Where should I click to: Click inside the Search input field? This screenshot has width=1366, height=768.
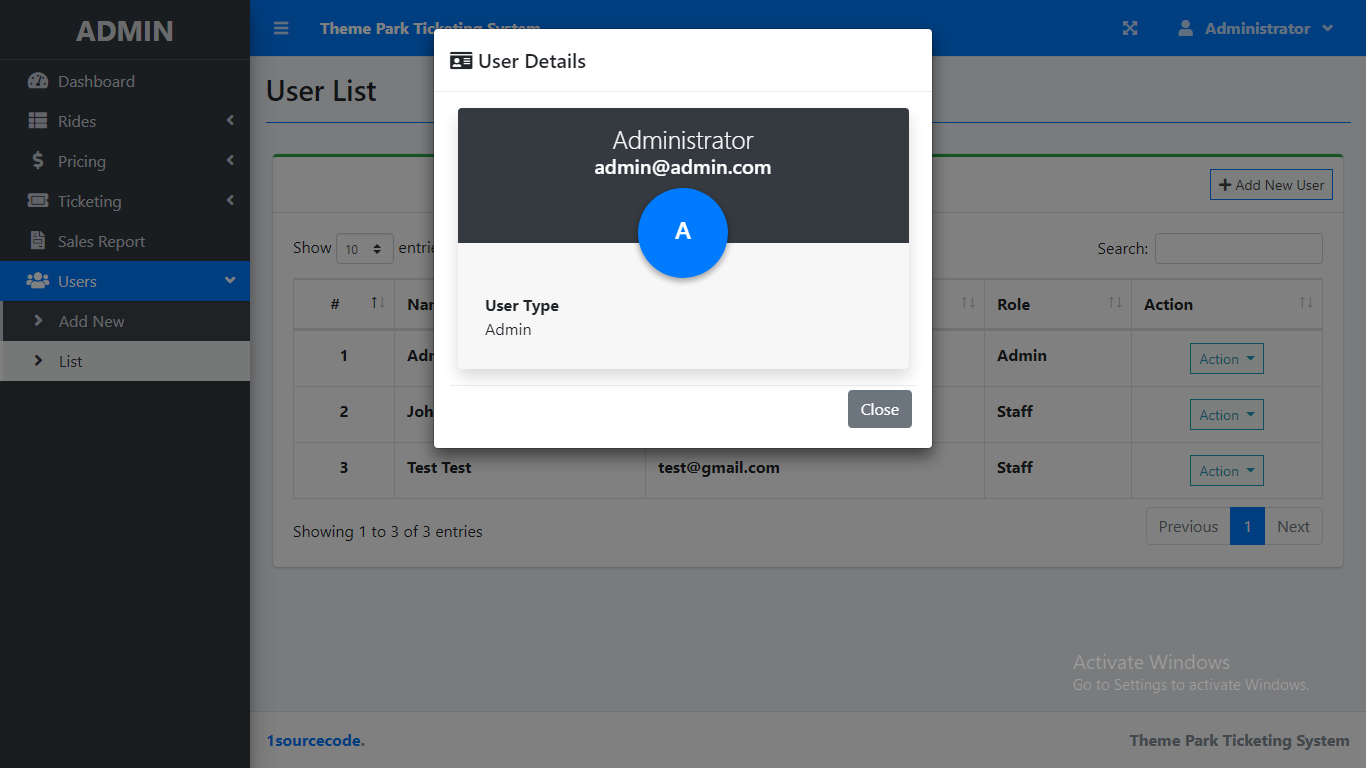coord(1238,248)
